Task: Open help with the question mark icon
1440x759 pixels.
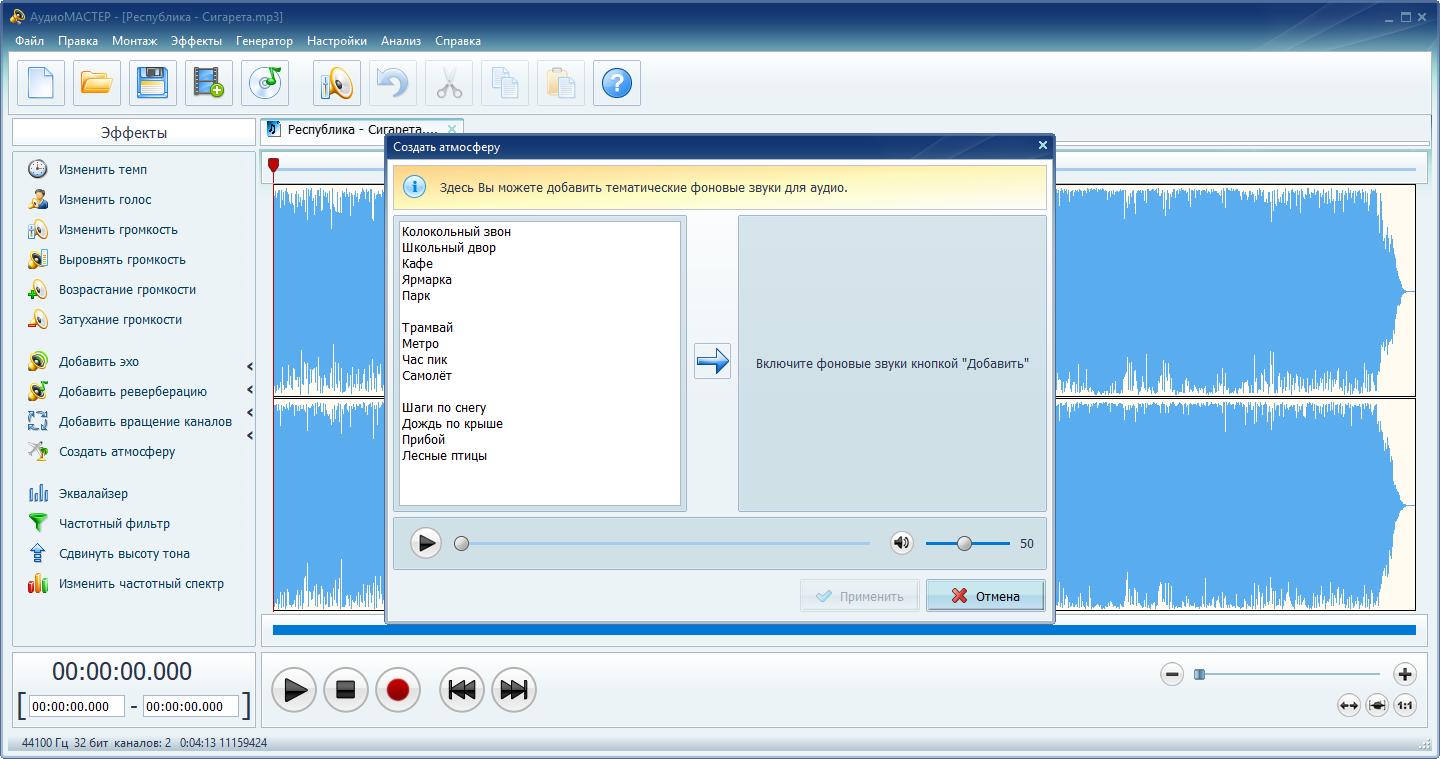Action: 617,83
